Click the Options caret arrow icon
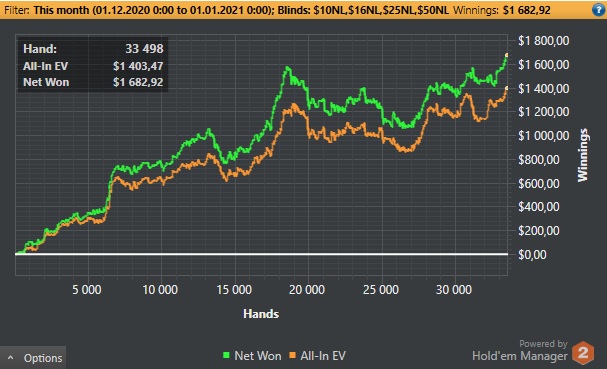 [10, 358]
